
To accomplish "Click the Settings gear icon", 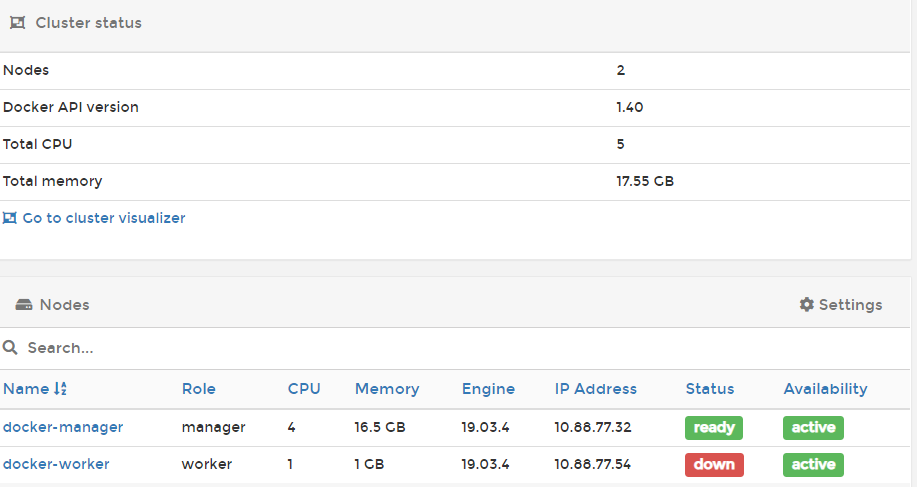I will click(x=806, y=305).
